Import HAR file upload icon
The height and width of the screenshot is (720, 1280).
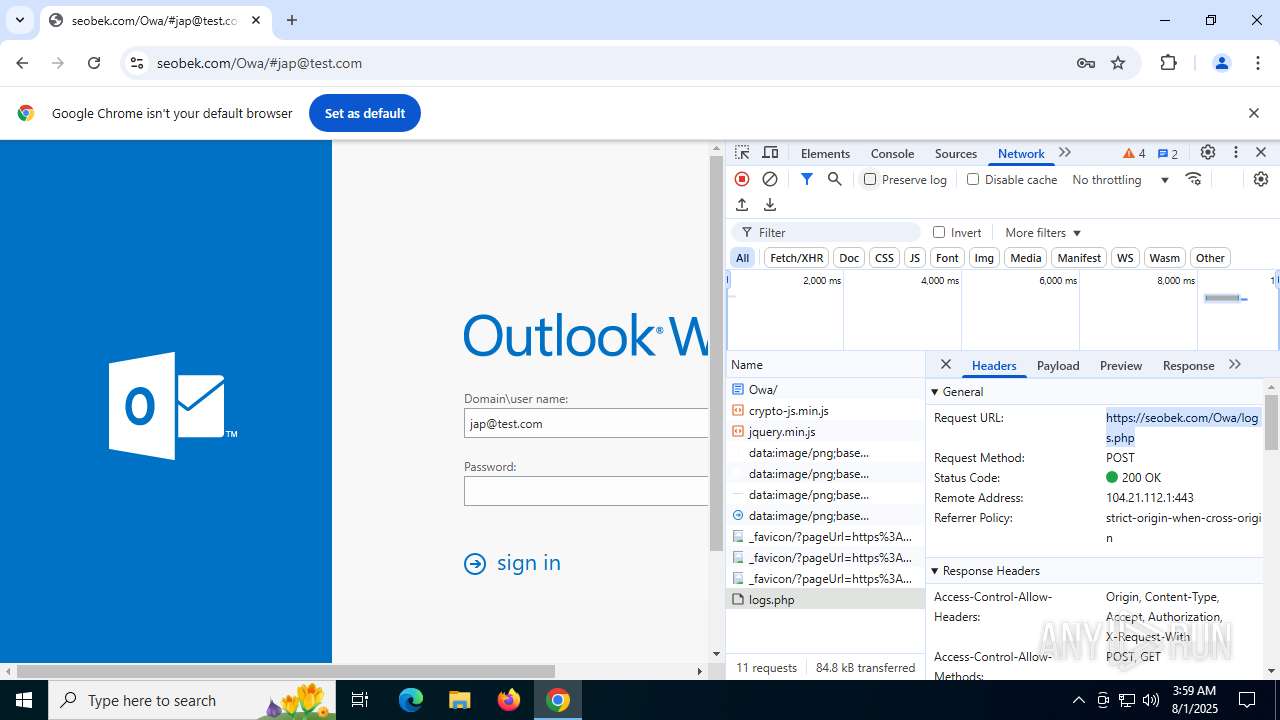click(742, 205)
